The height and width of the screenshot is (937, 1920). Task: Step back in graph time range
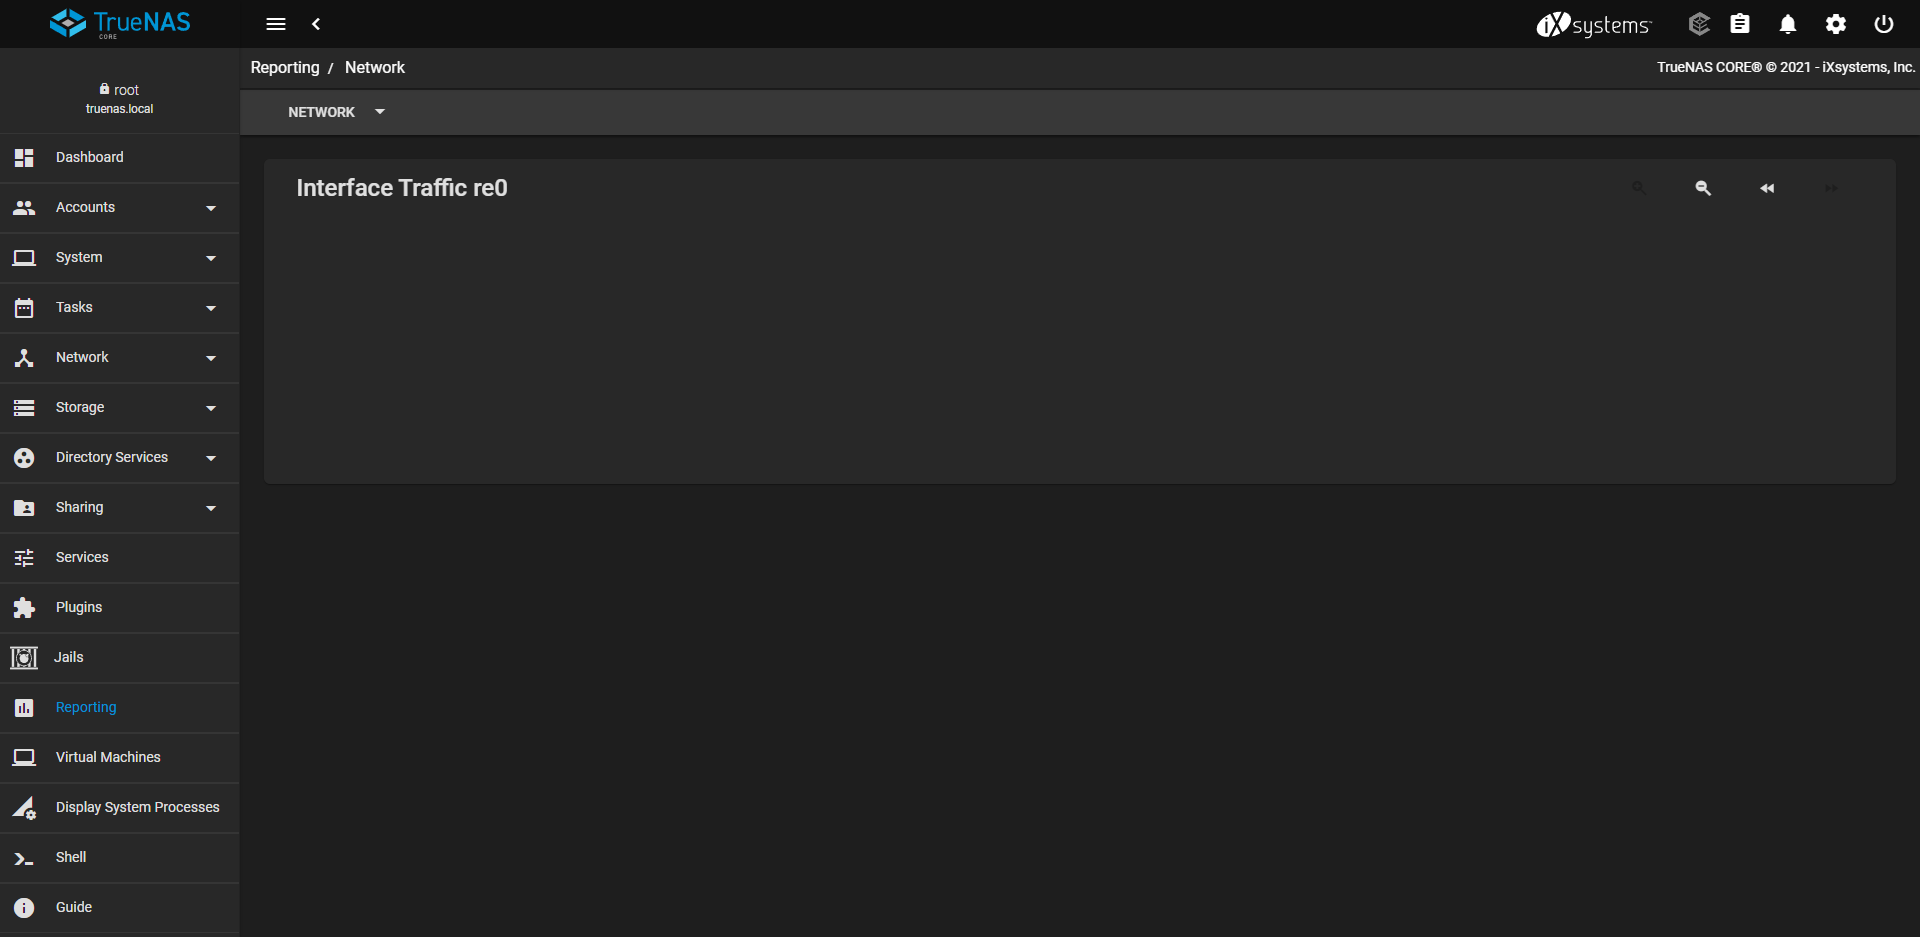point(1767,188)
